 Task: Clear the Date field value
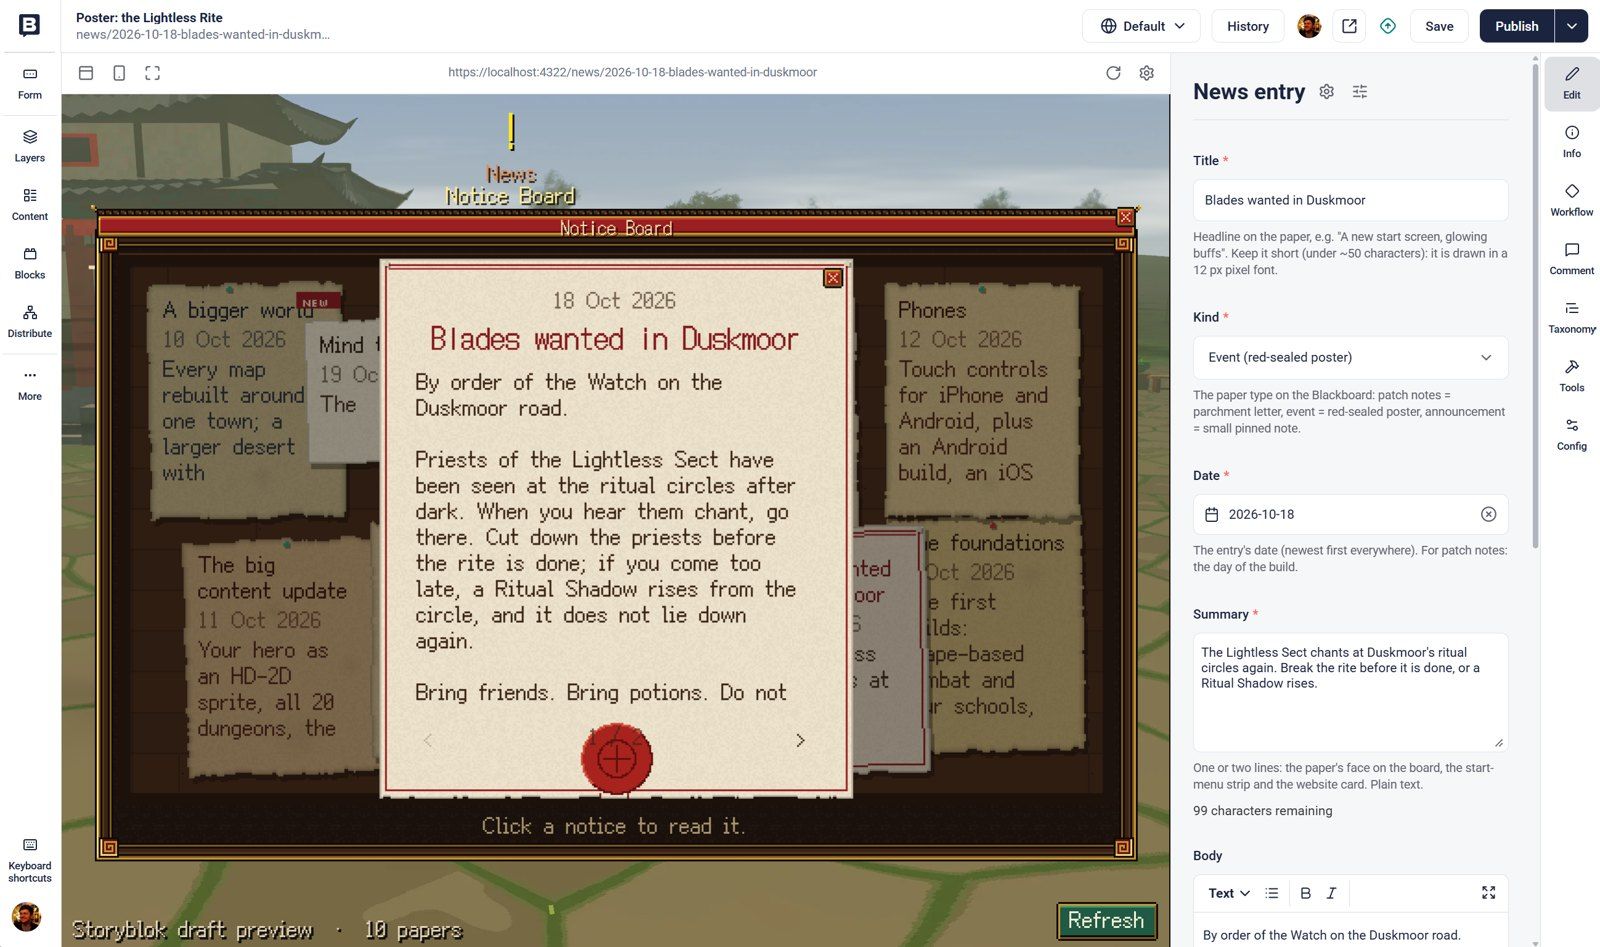(1488, 514)
